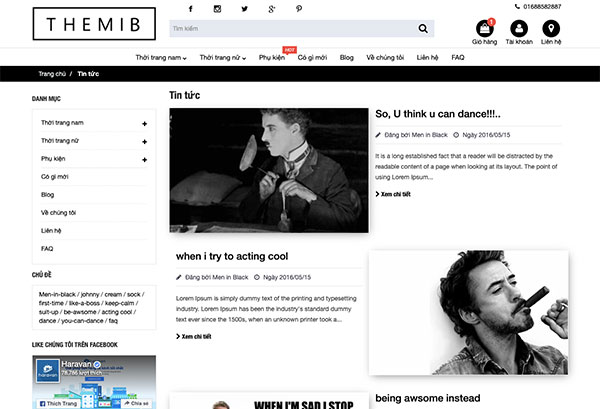Click author Men in Black on dance article
The width and height of the screenshot is (600, 409).
click(x=429, y=135)
